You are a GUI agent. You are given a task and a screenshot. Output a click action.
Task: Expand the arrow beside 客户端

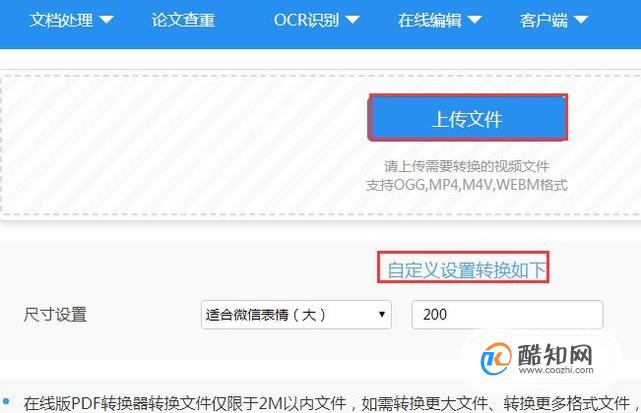(580, 20)
